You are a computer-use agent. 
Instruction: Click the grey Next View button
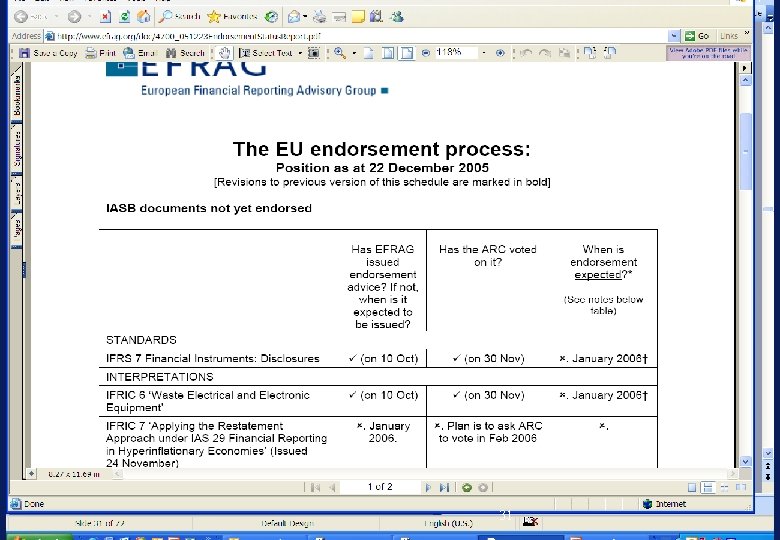[483, 488]
